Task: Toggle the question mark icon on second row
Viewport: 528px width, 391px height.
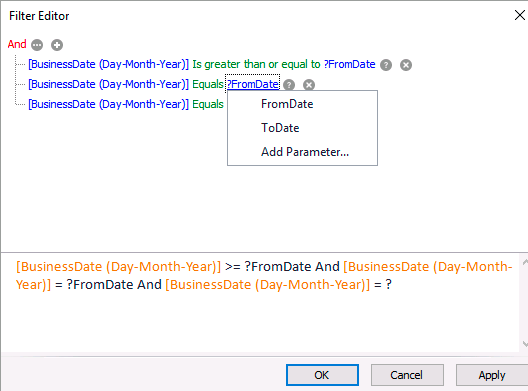Action: pyautogui.click(x=289, y=85)
